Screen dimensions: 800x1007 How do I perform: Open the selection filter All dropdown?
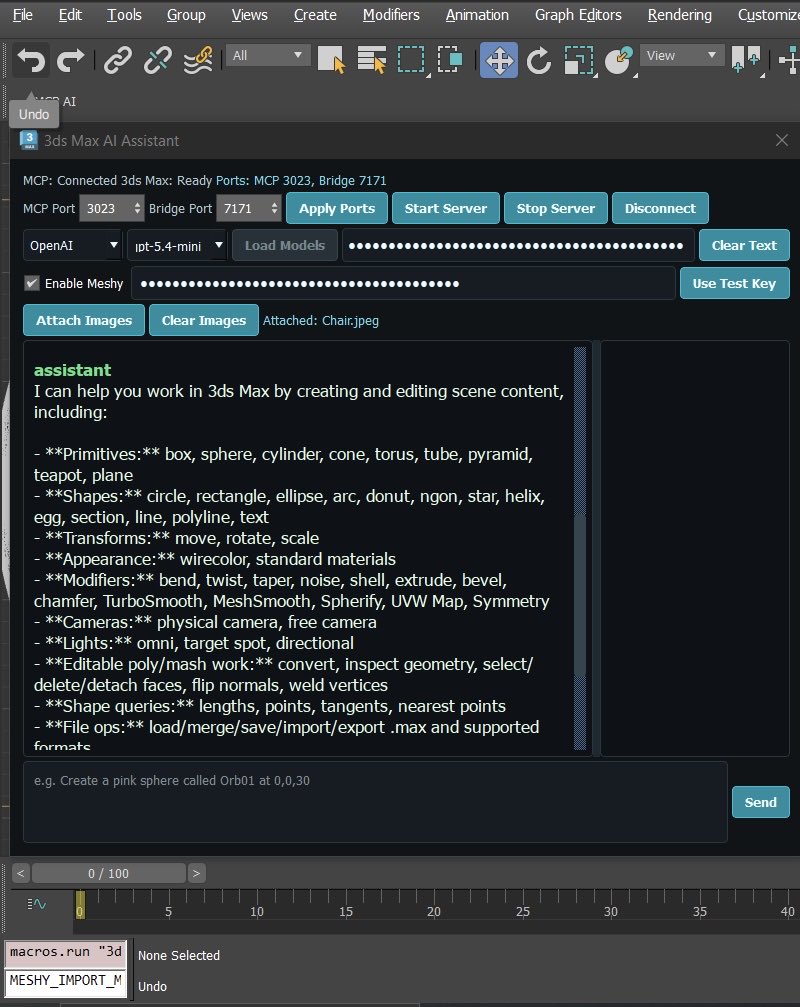point(268,55)
